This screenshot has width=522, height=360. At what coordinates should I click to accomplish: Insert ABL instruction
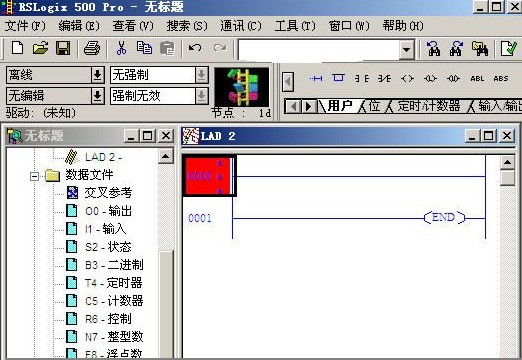click(x=477, y=79)
